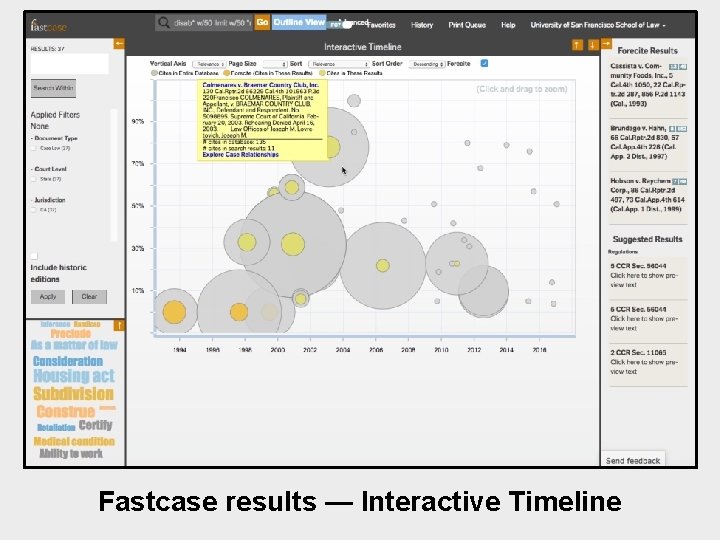The width and height of the screenshot is (720, 540).
Task: Click 'Consideration' in tag cloud
Action: pyautogui.click(x=68, y=361)
